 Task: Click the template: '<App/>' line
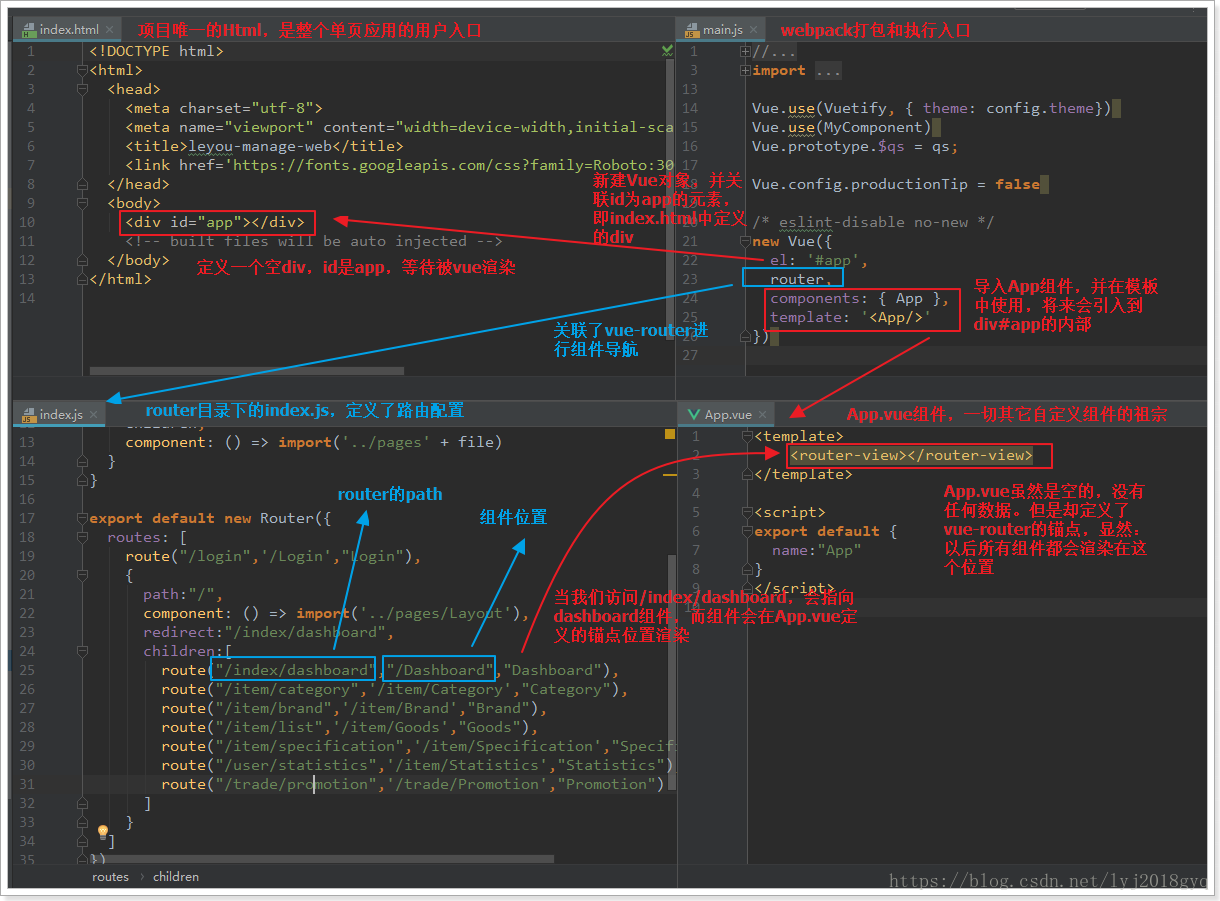click(x=850, y=317)
